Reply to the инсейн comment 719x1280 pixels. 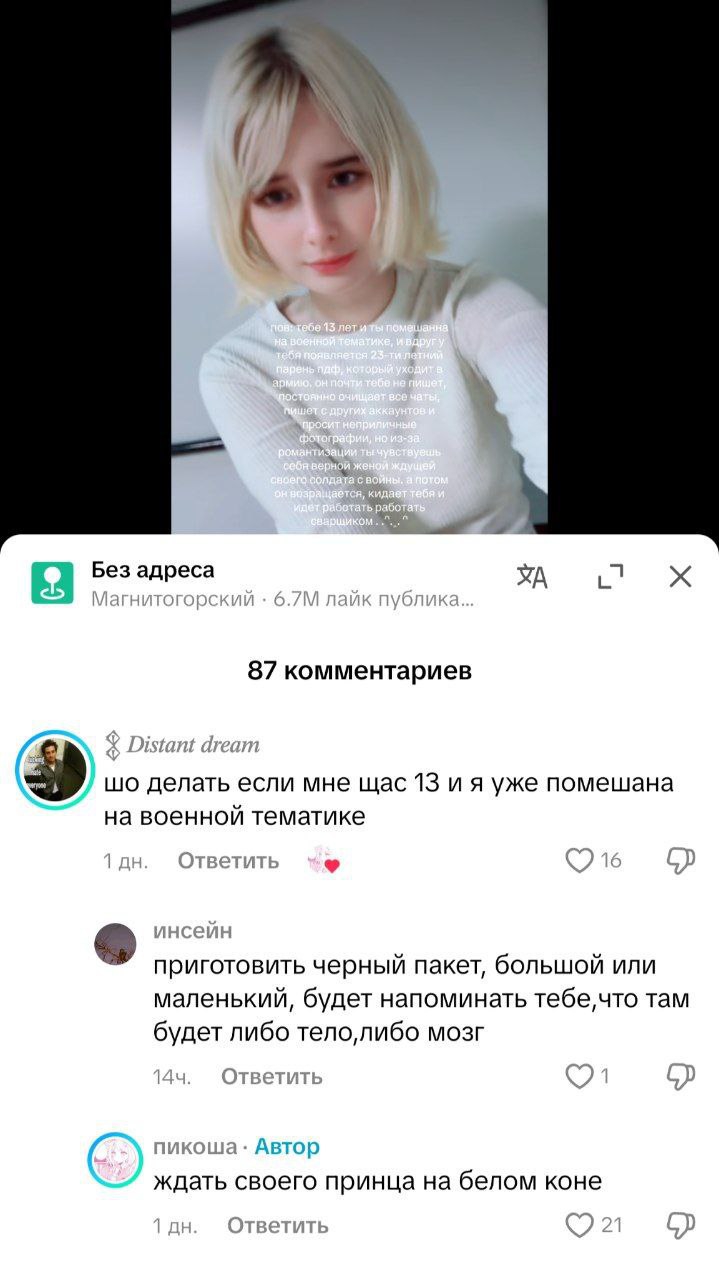(x=272, y=1077)
